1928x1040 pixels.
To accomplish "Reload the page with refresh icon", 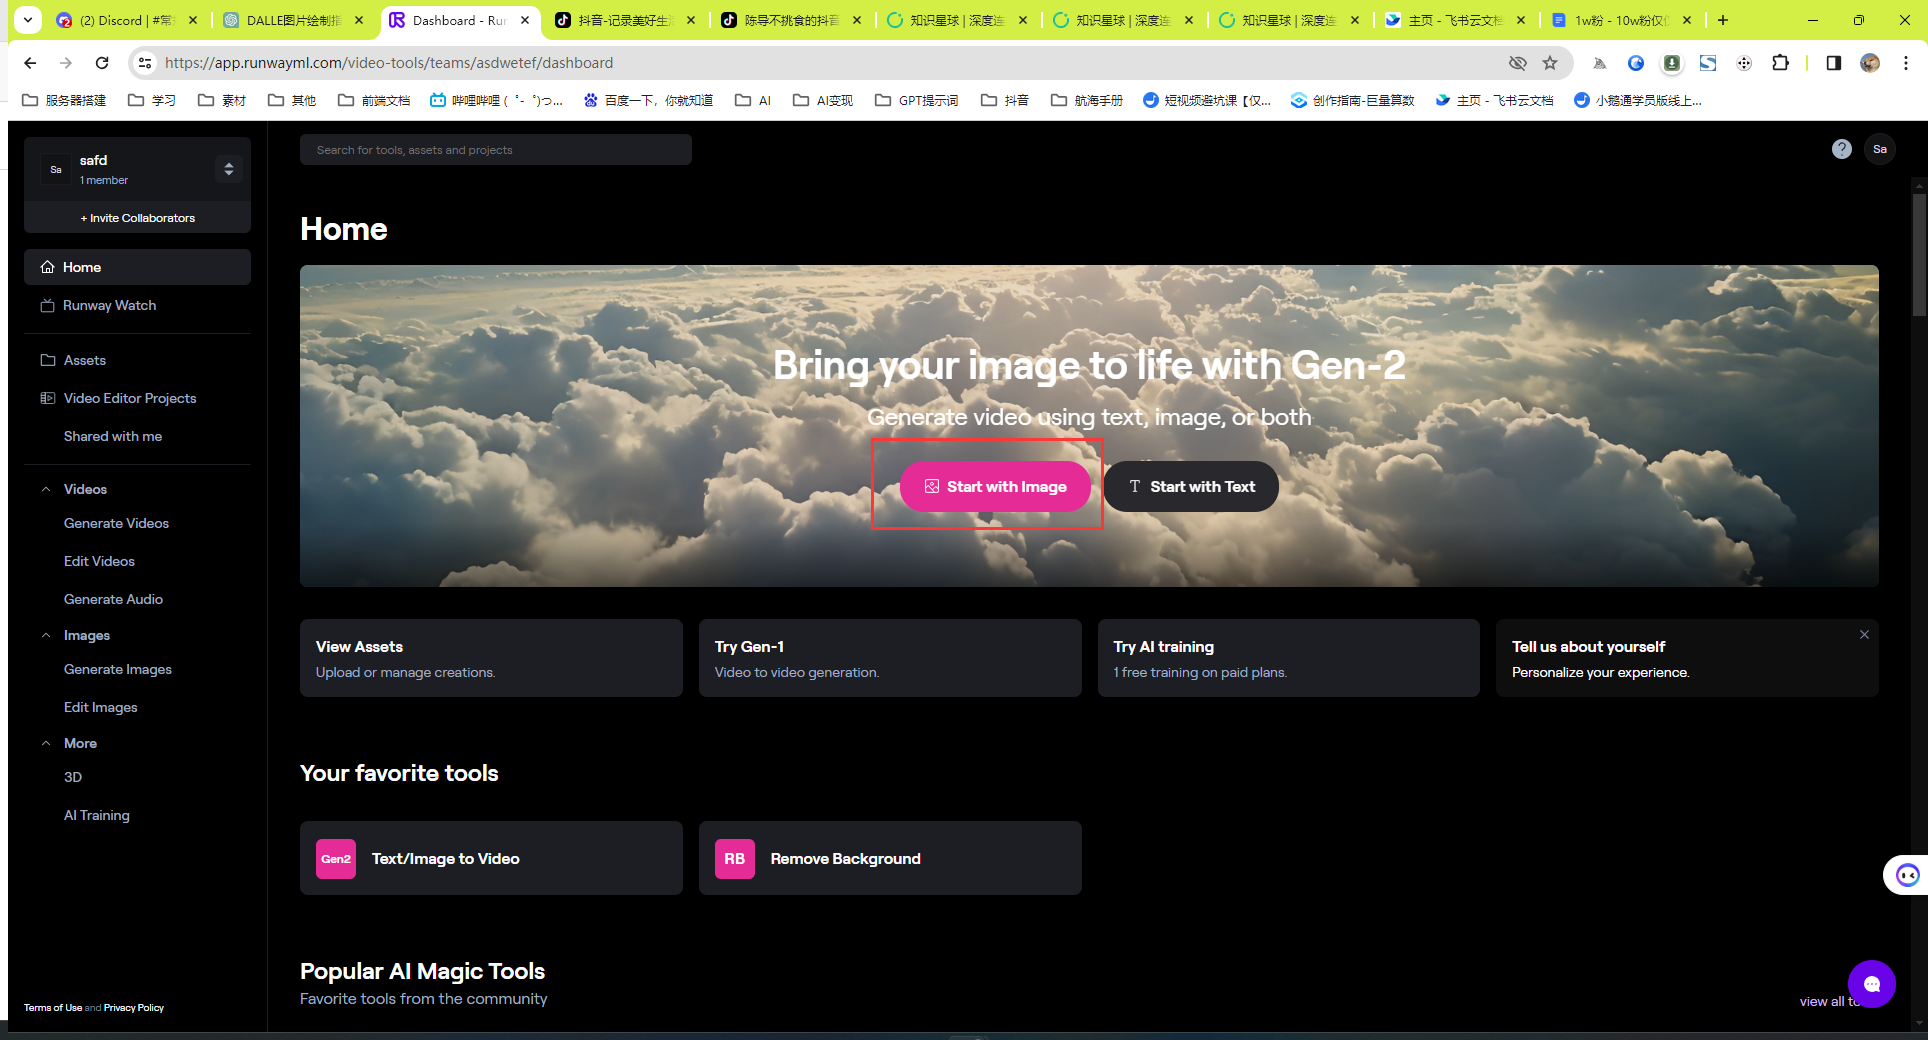I will [x=102, y=63].
